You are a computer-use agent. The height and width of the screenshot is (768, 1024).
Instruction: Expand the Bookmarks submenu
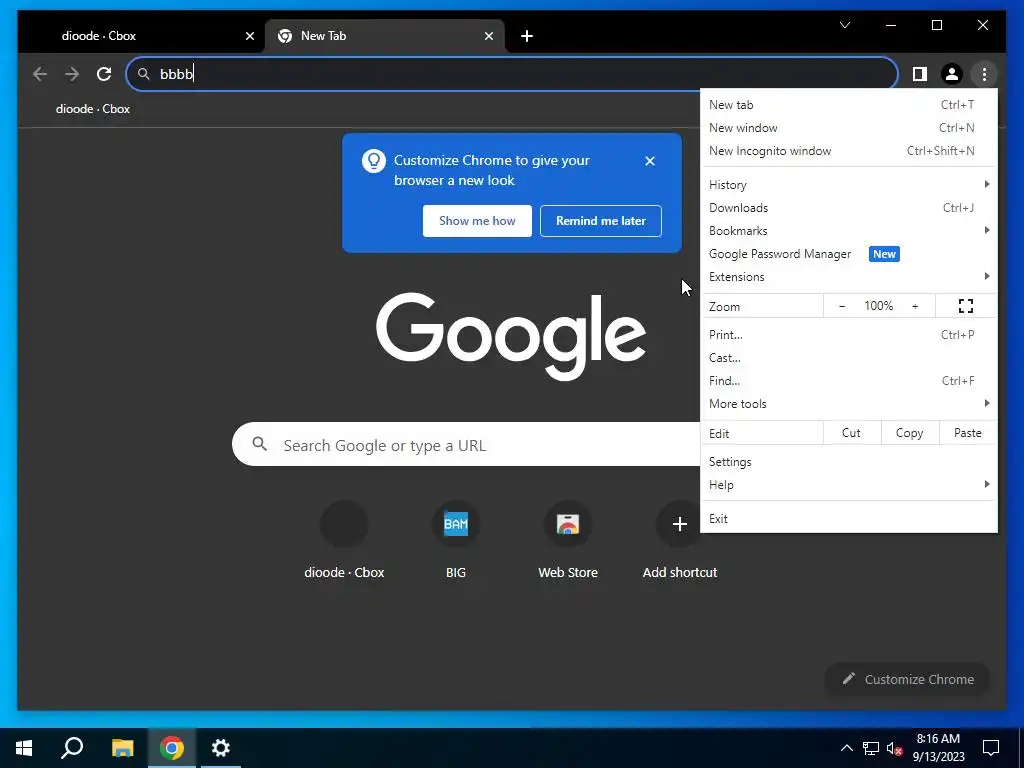click(x=848, y=231)
